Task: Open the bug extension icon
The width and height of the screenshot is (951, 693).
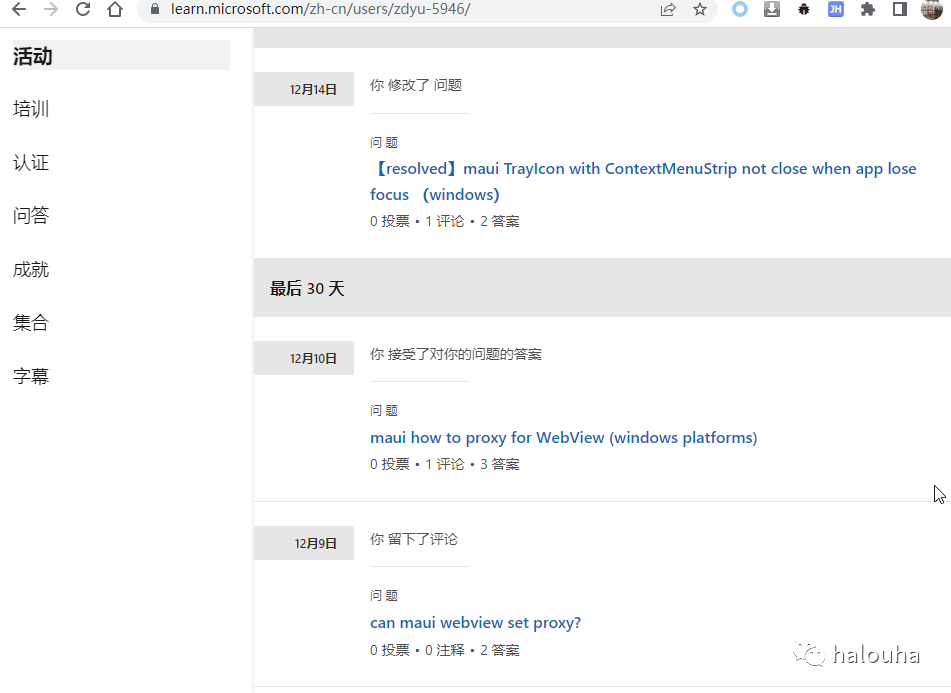Action: click(804, 9)
